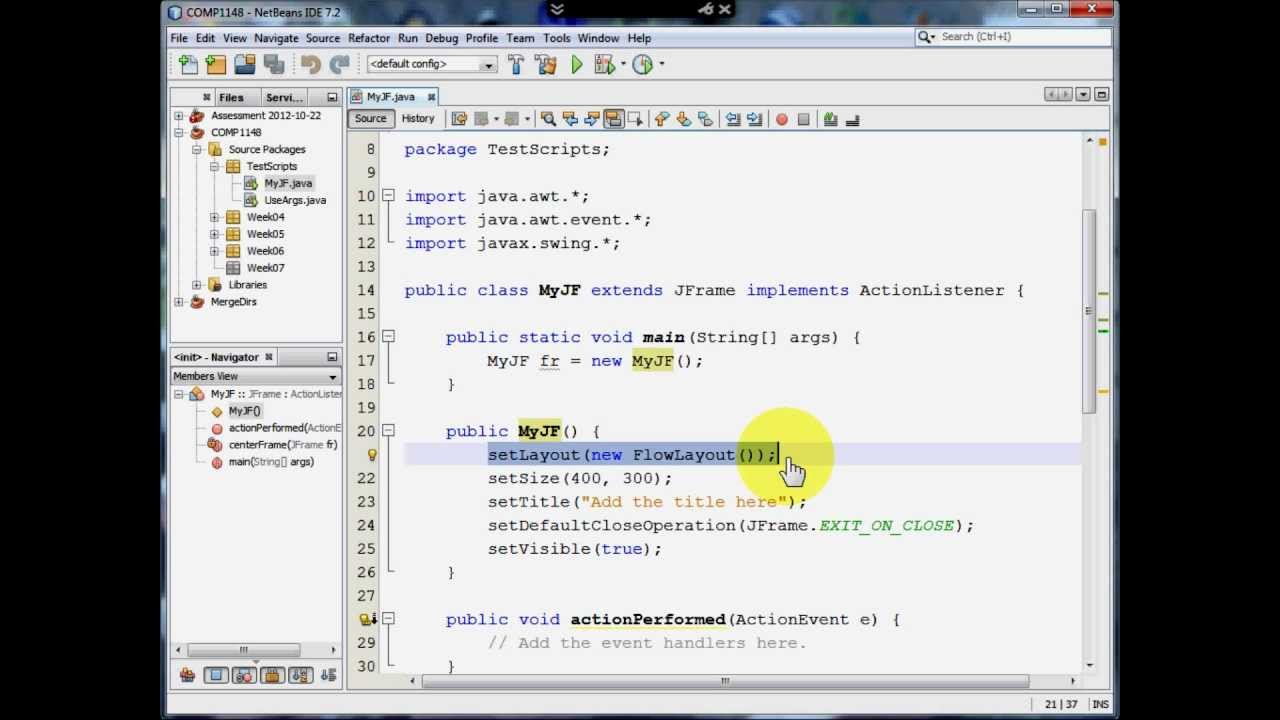Open the Debug menu
The width and height of the screenshot is (1280, 720).
tap(441, 38)
